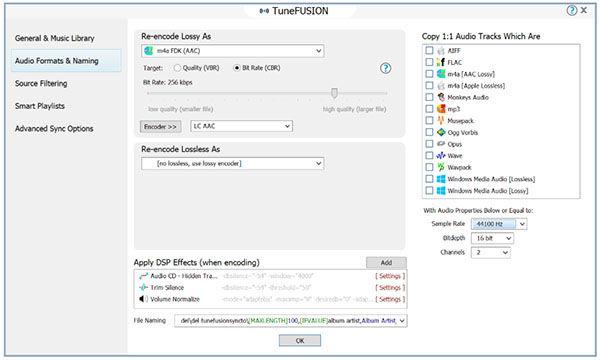The image size is (600, 360).
Task: Open the Bitdepth dropdown
Action: point(492,238)
